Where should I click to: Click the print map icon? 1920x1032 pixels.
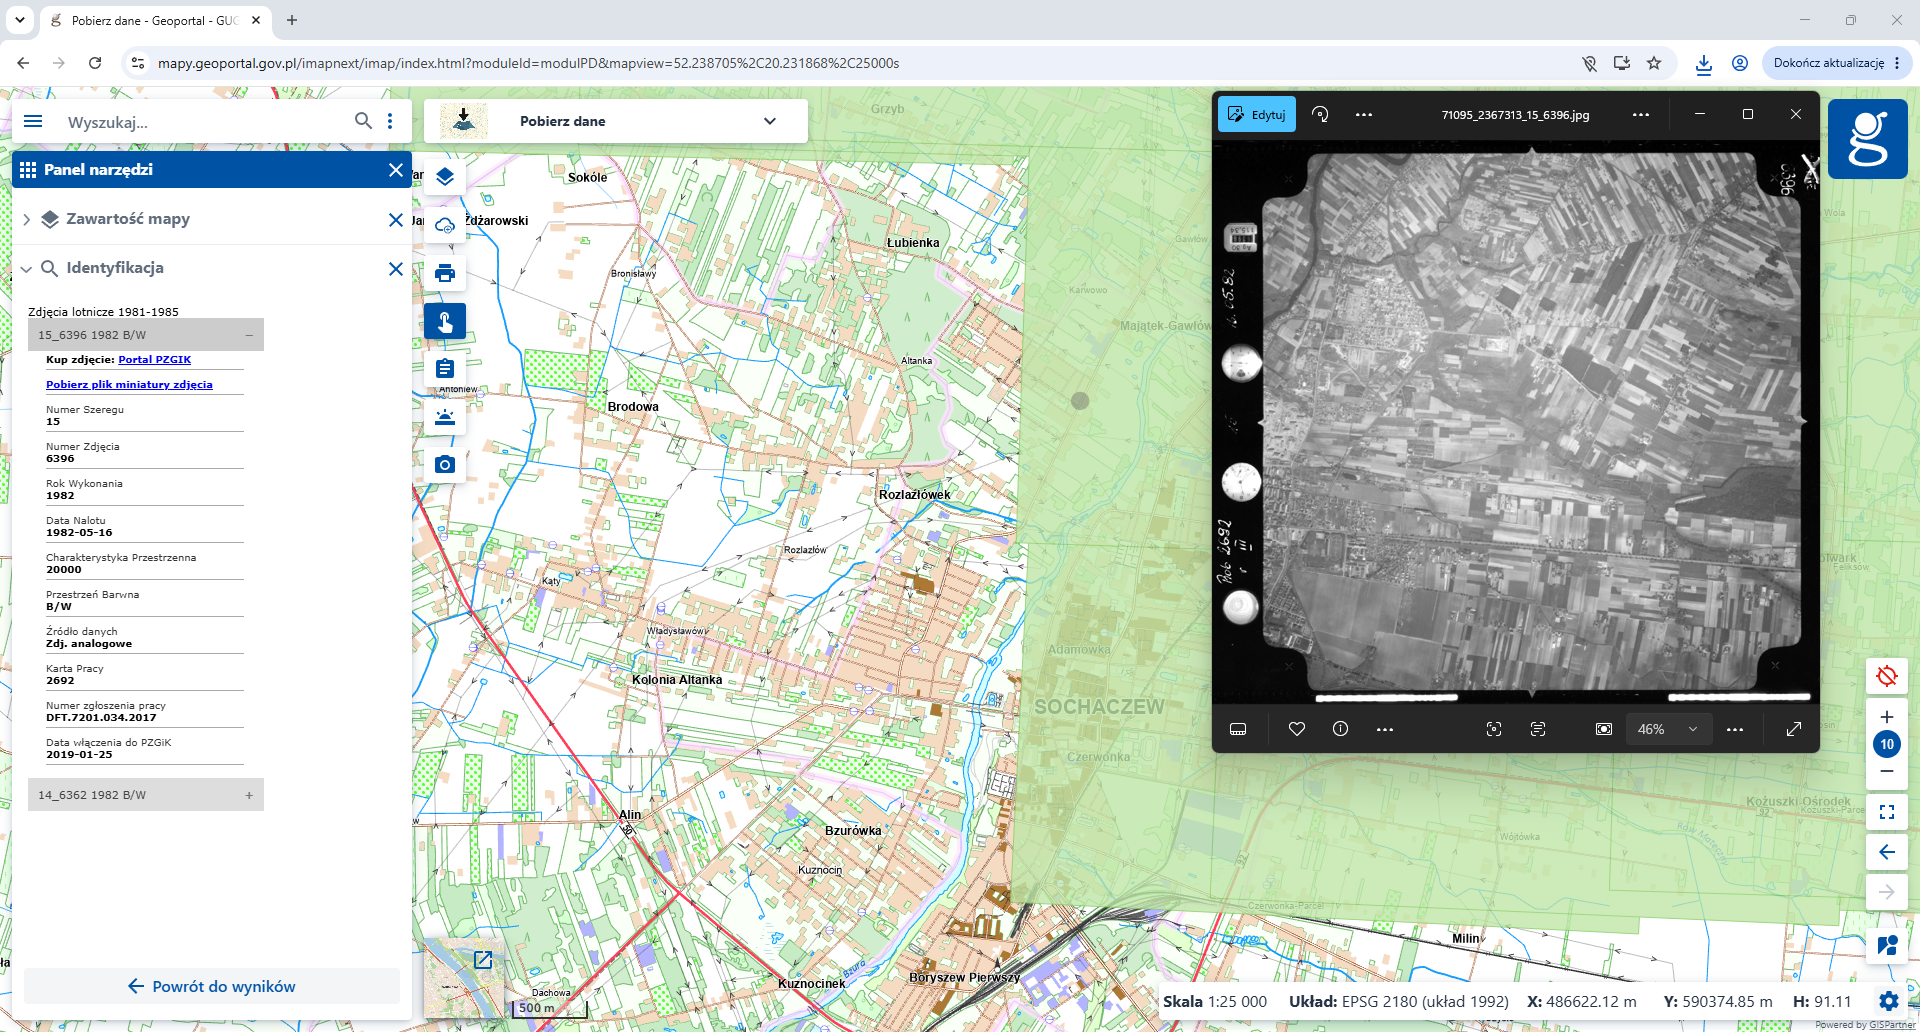[x=445, y=273]
